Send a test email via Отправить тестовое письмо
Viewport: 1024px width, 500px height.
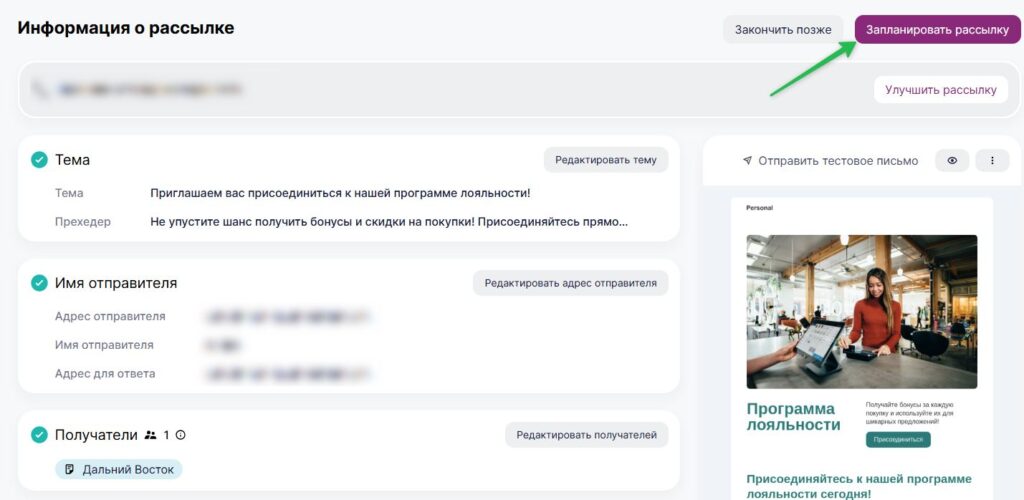pyautogui.click(x=831, y=161)
